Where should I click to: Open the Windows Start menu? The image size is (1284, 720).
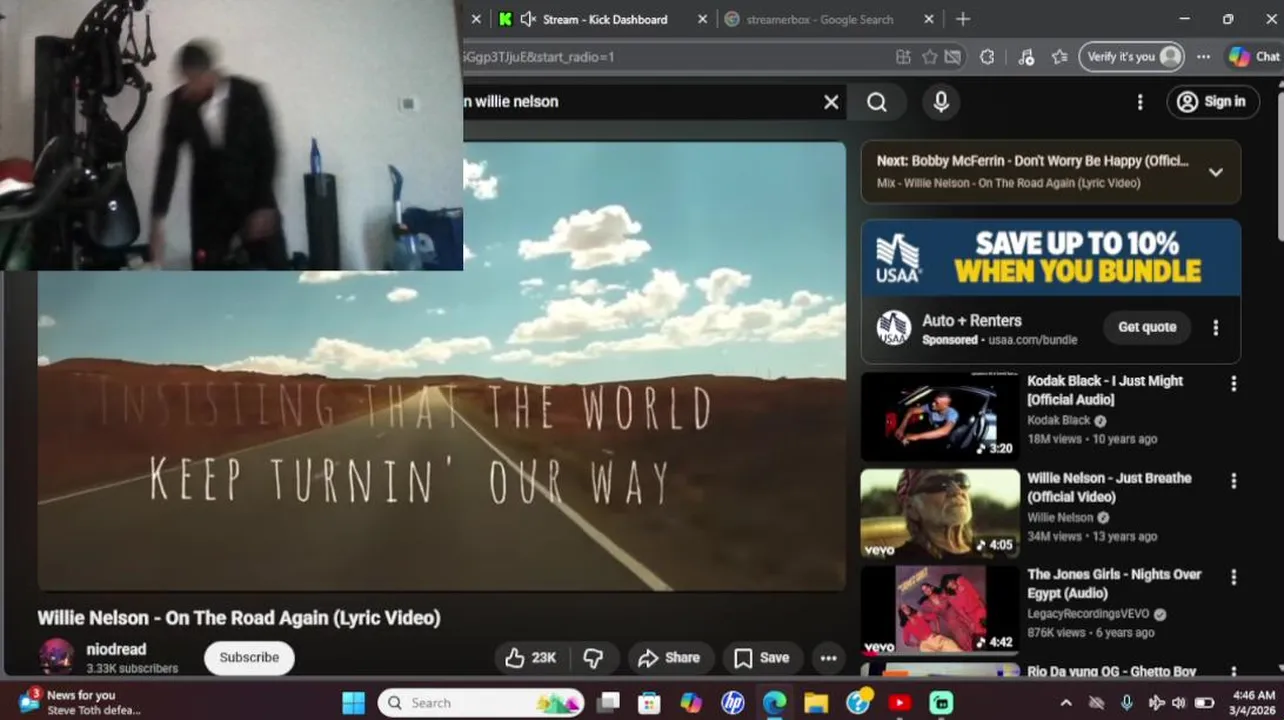tap(354, 703)
